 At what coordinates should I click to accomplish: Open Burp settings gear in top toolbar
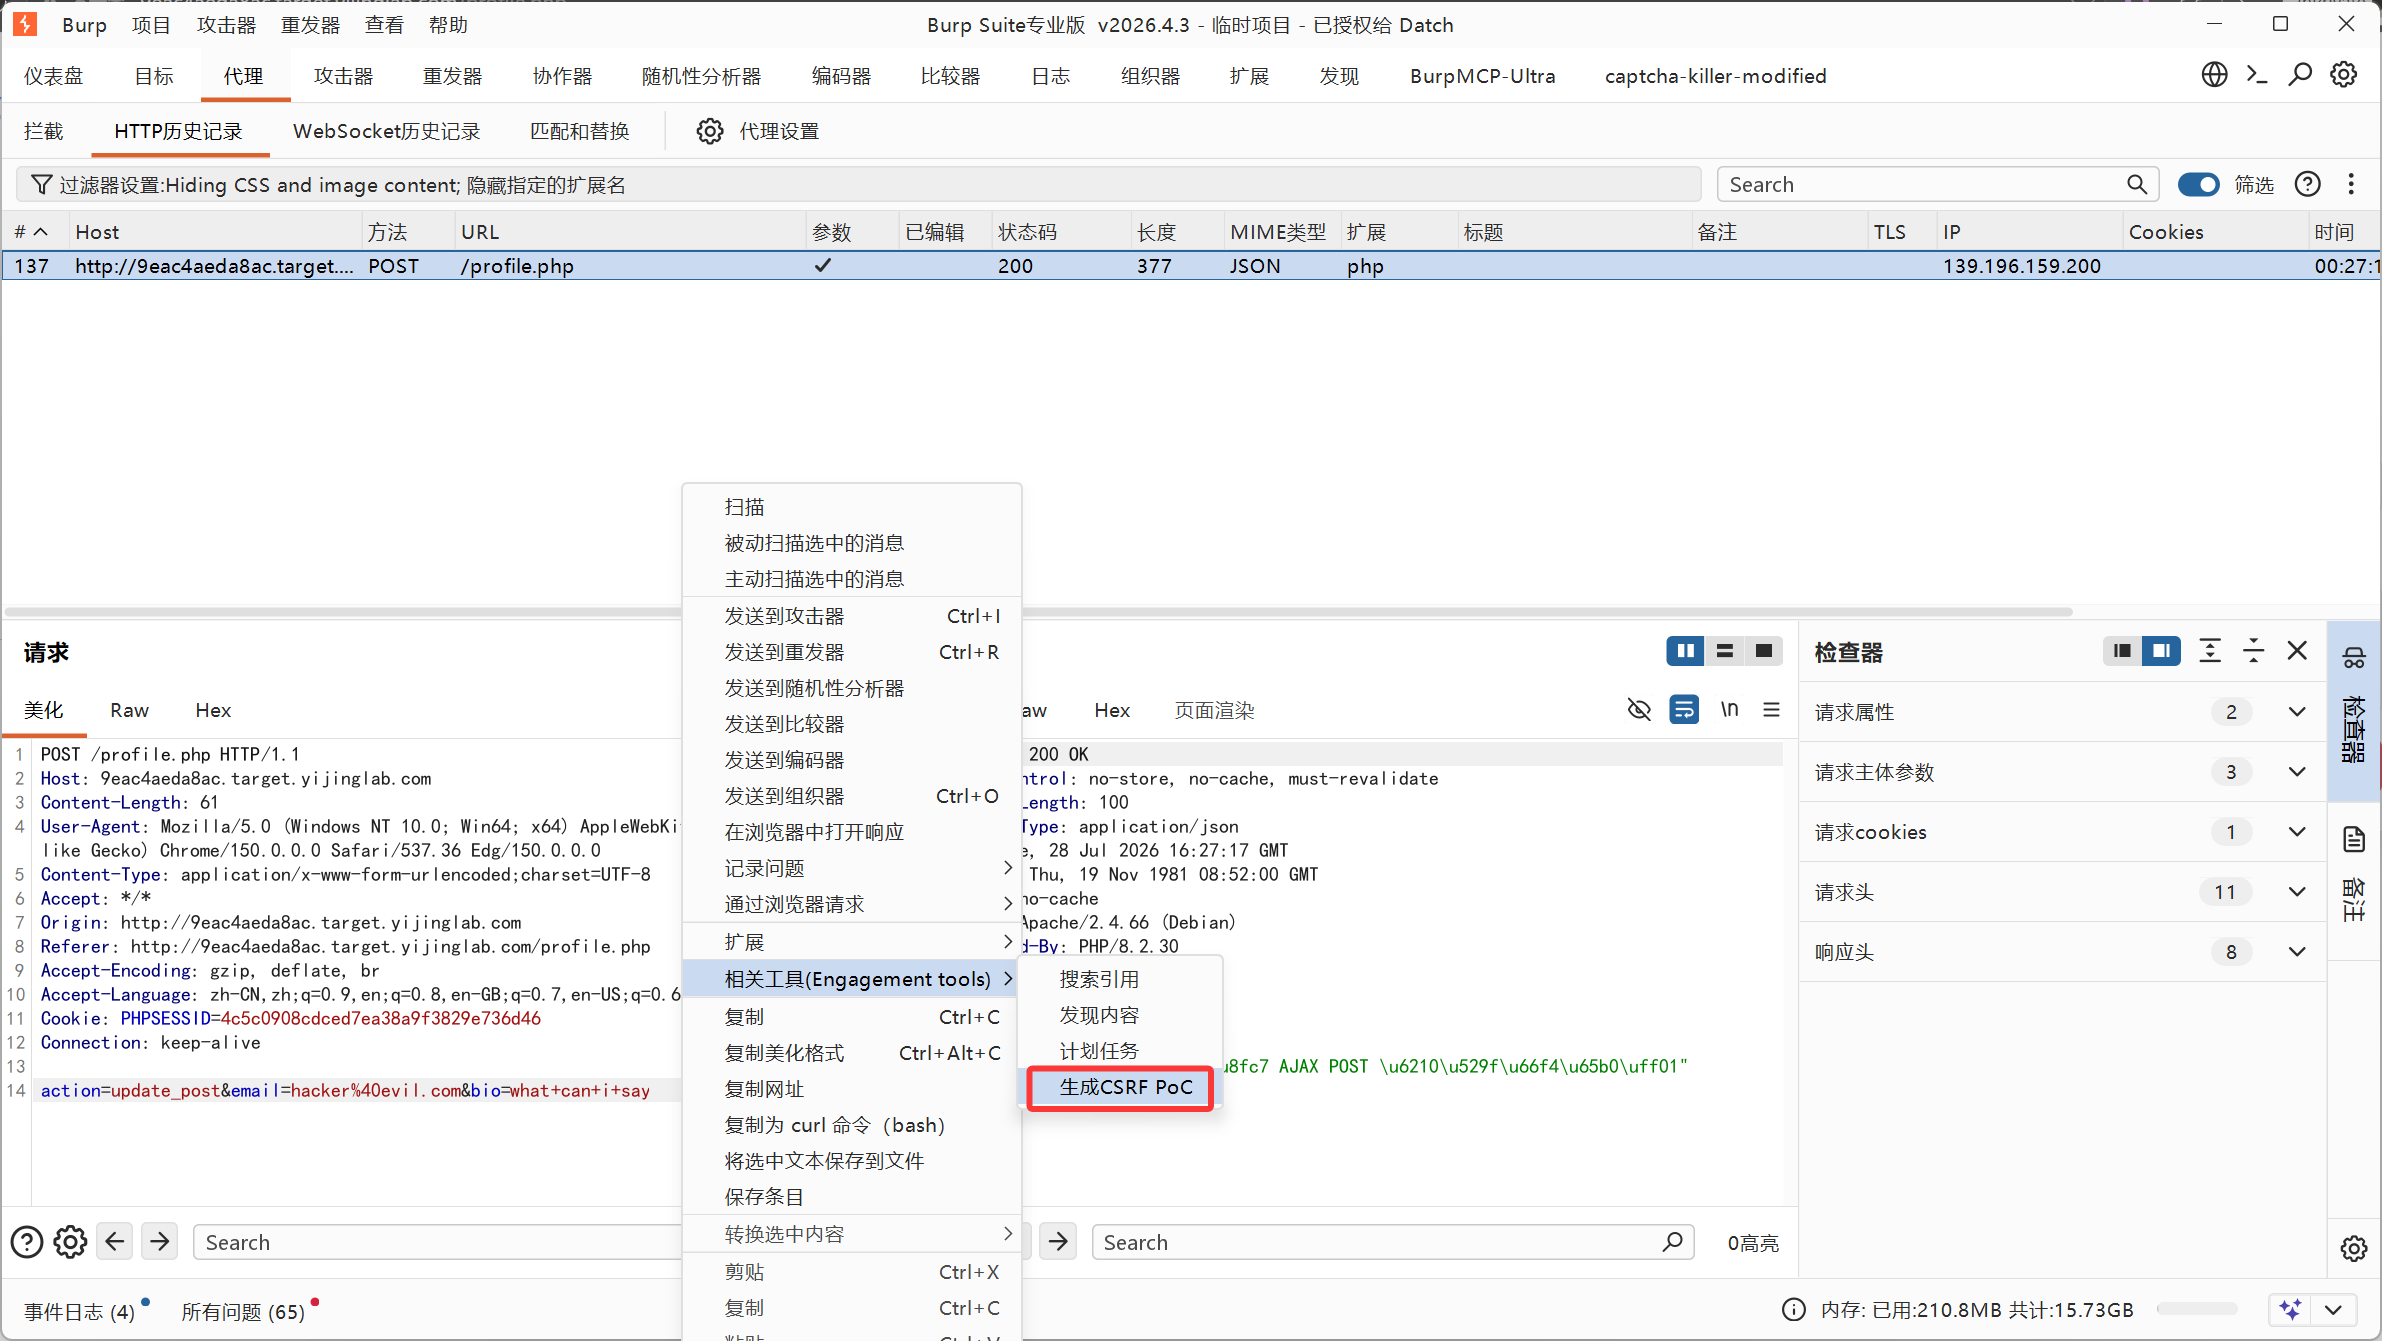click(x=2344, y=75)
